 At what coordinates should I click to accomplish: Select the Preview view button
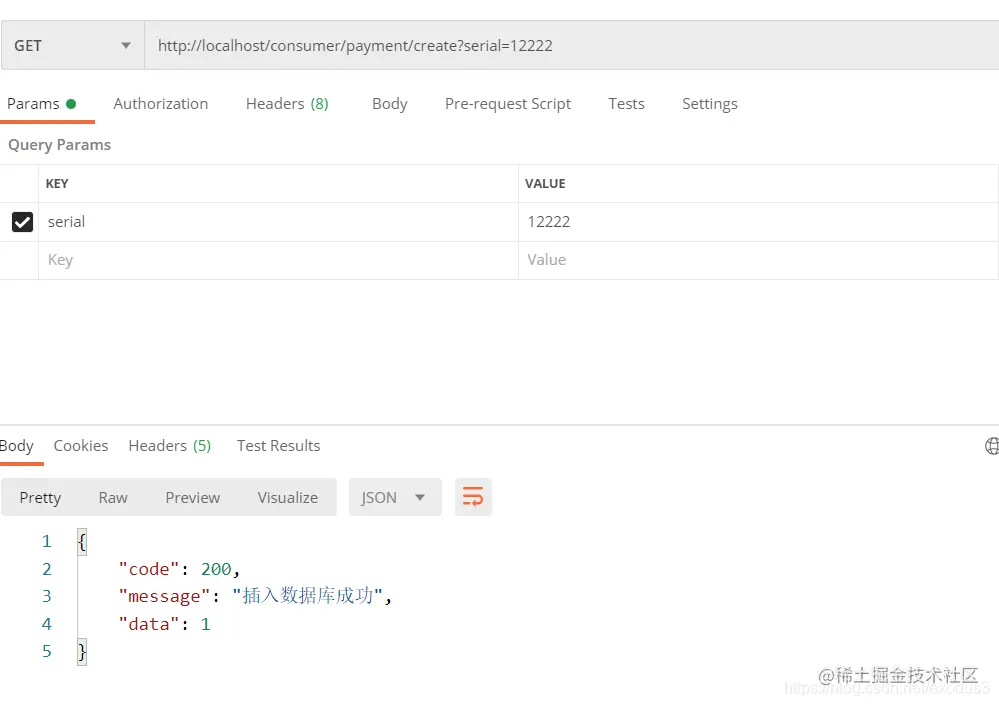(192, 497)
